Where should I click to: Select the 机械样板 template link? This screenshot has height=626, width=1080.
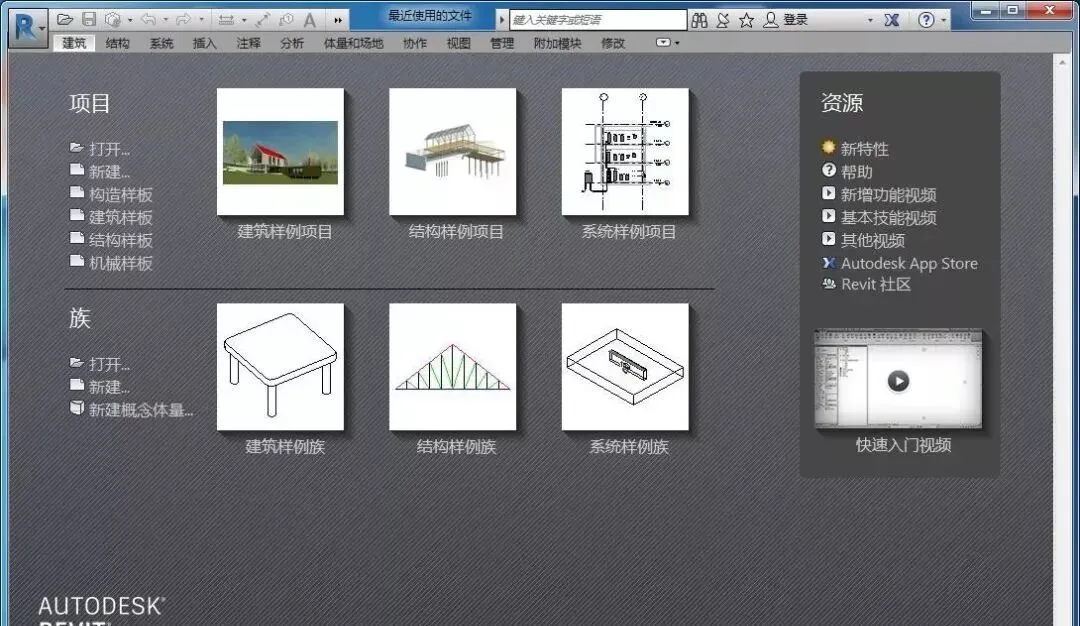pyautogui.click(x=112, y=262)
